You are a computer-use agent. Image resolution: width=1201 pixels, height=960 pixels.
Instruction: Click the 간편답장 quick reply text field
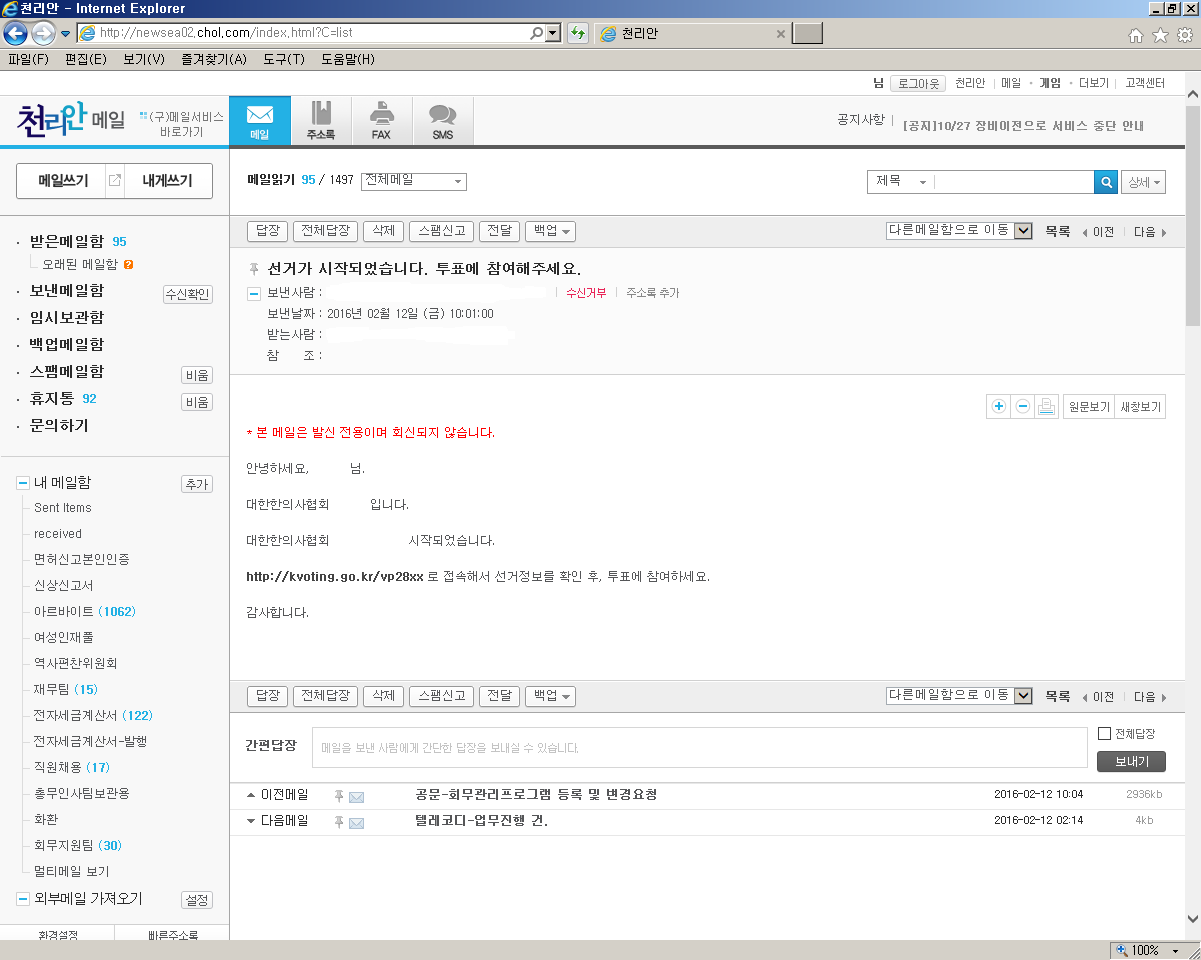coord(699,747)
